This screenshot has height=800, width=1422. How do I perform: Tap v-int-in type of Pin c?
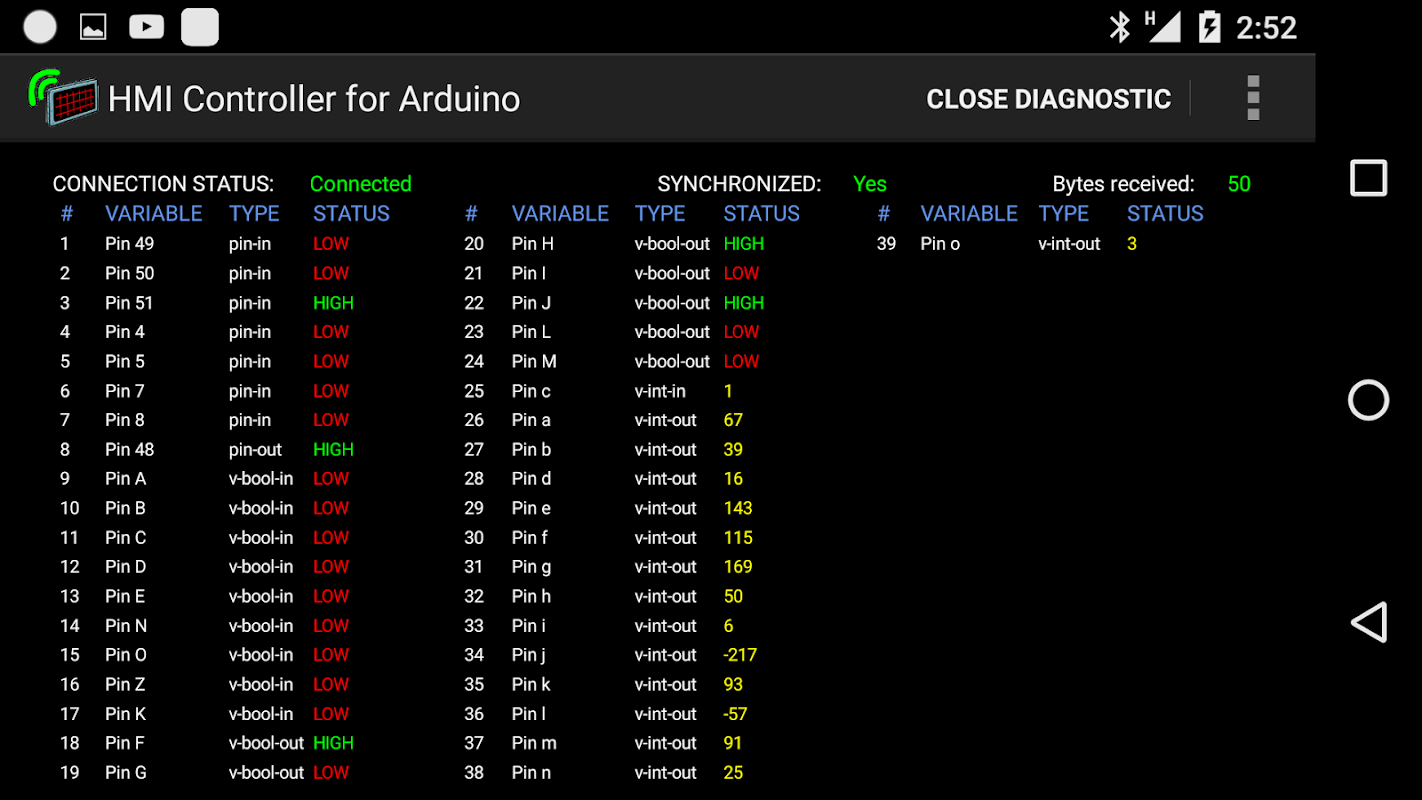point(661,391)
